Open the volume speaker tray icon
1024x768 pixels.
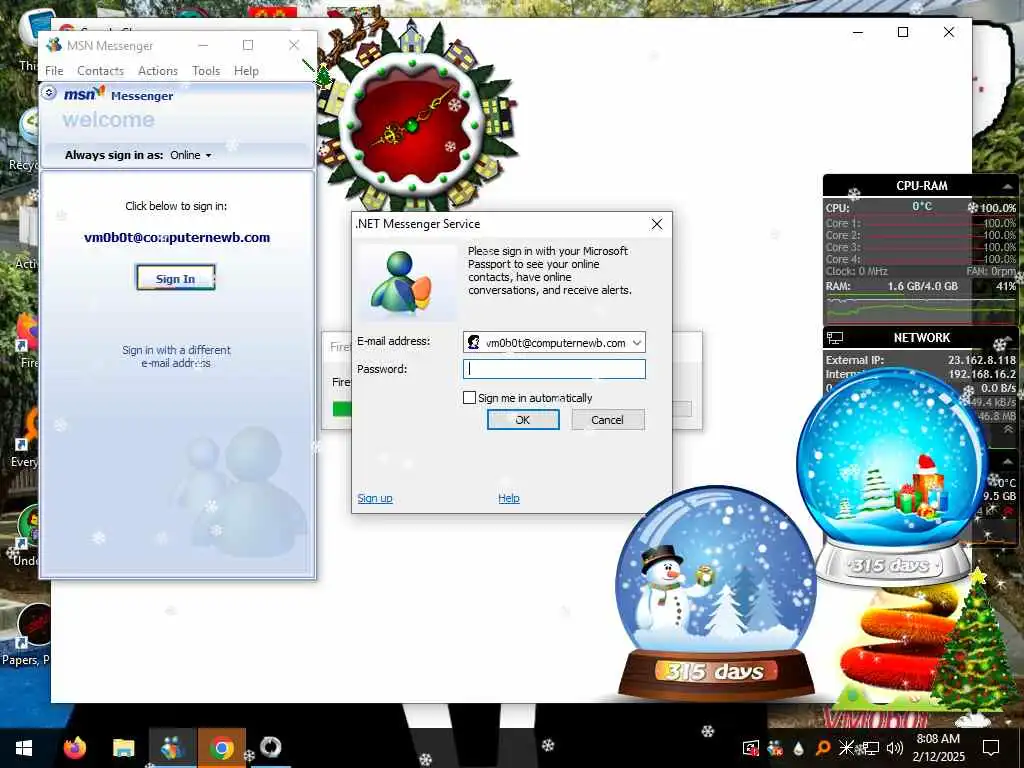pyautogui.click(x=895, y=748)
